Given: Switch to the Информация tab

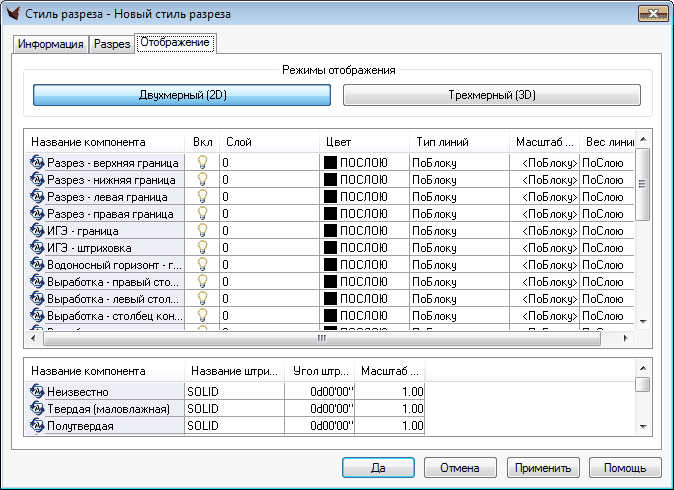Looking at the screenshot, I should pos(50,45).
